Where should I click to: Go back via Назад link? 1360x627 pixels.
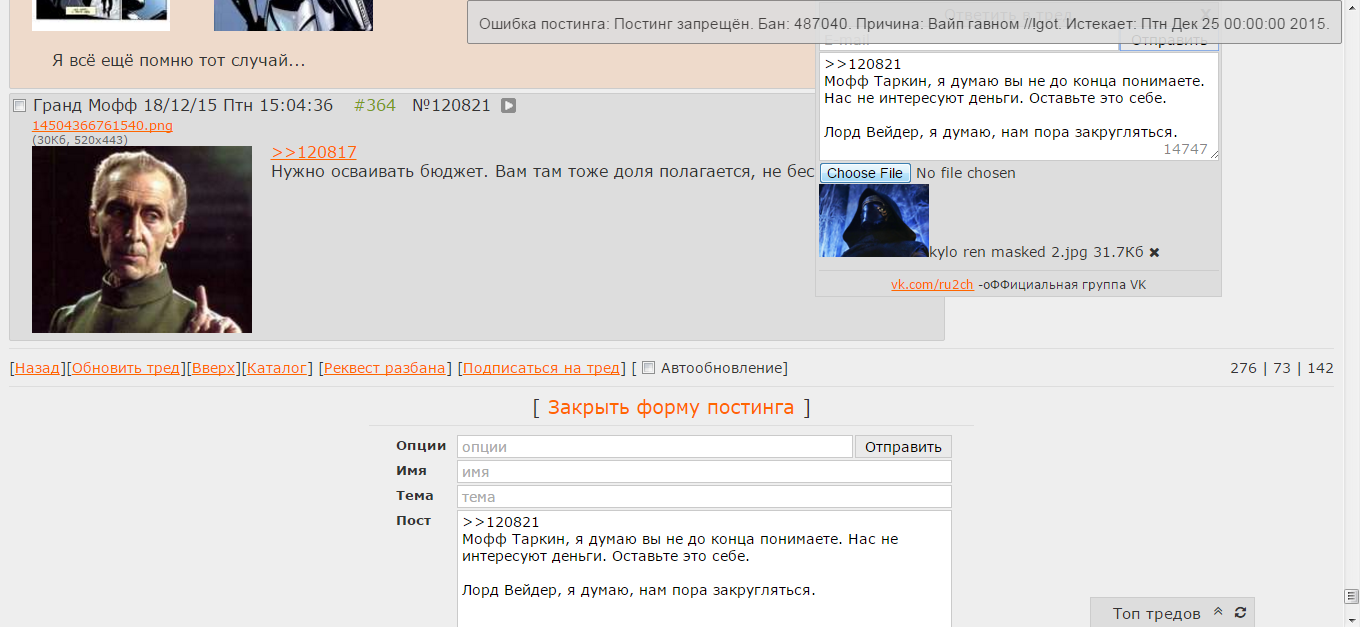pyautogui.click(x=37, y=368)
